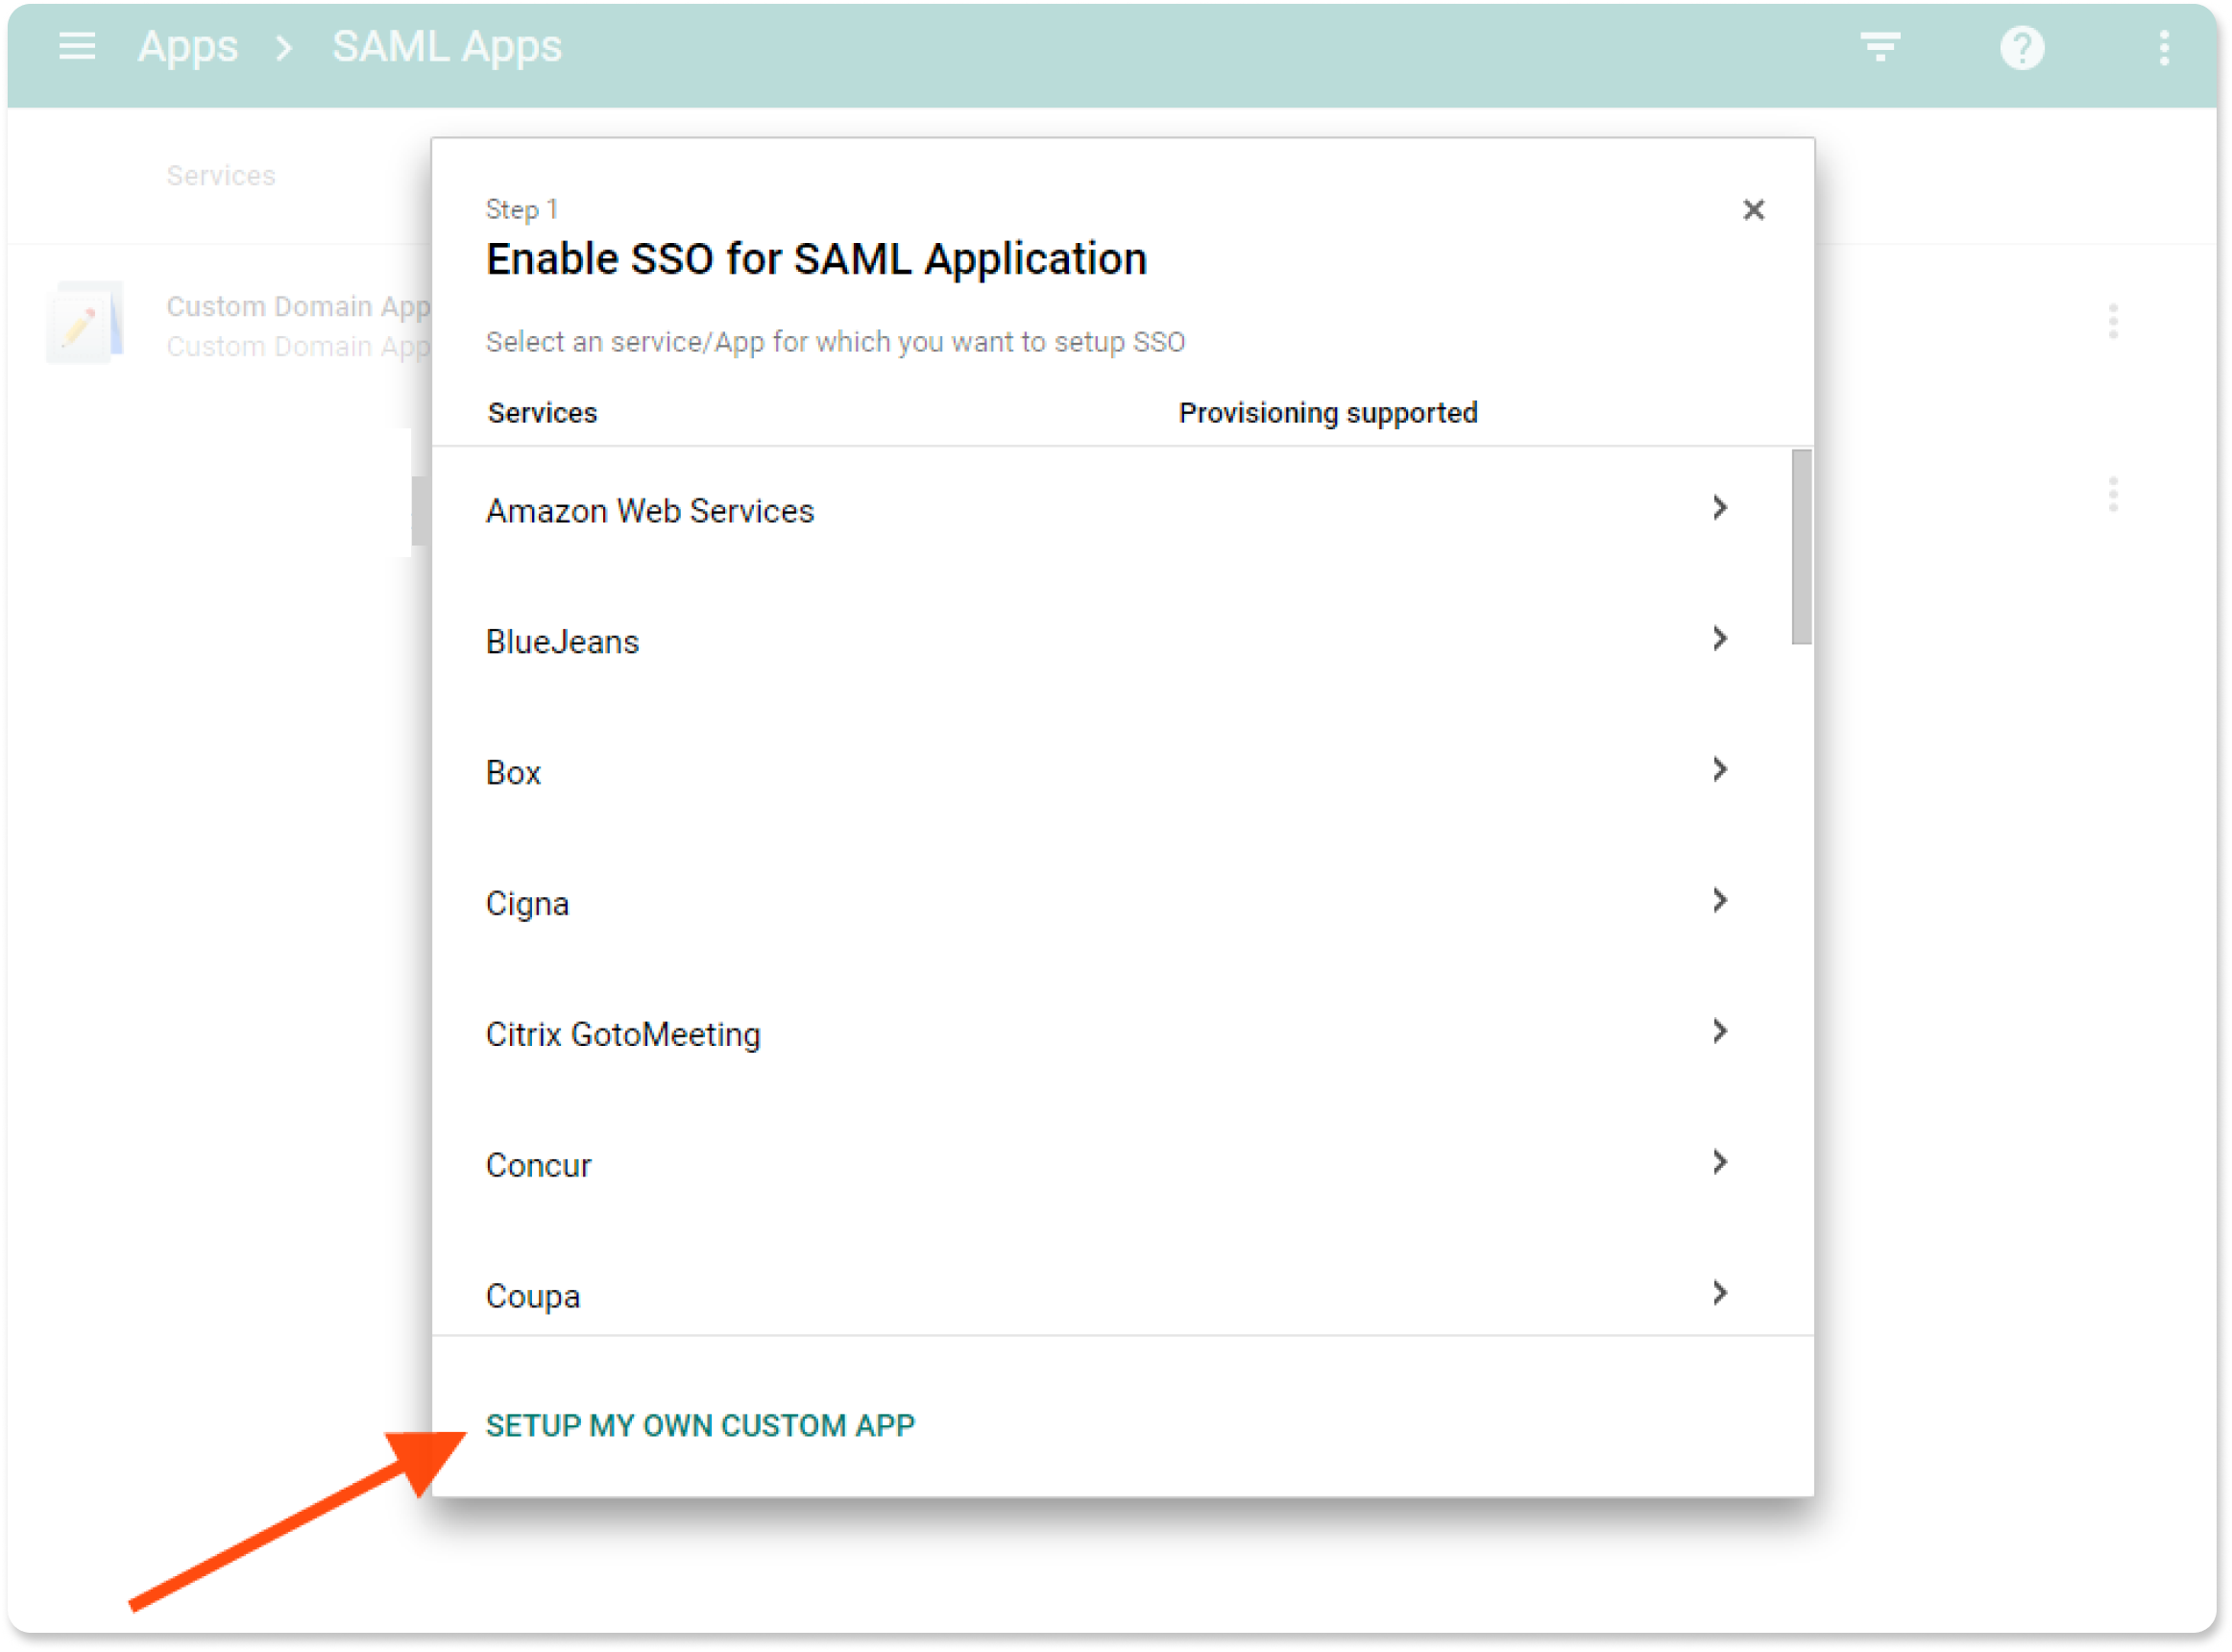This screenshot has width=2232, height=1652.
Task: Open the hamburger main menu
Action: click(77, 46)
